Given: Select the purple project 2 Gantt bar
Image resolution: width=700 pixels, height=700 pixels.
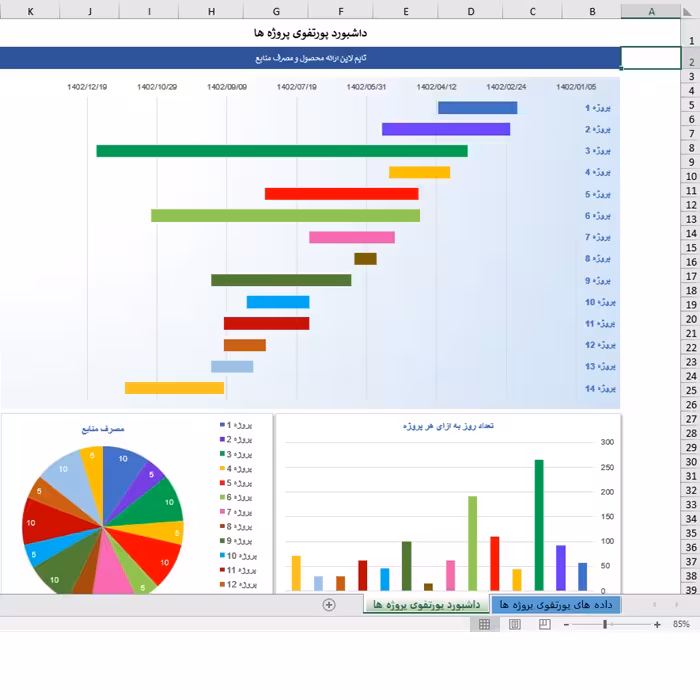Looking at the screenshot, I should [x=445, y=129].
